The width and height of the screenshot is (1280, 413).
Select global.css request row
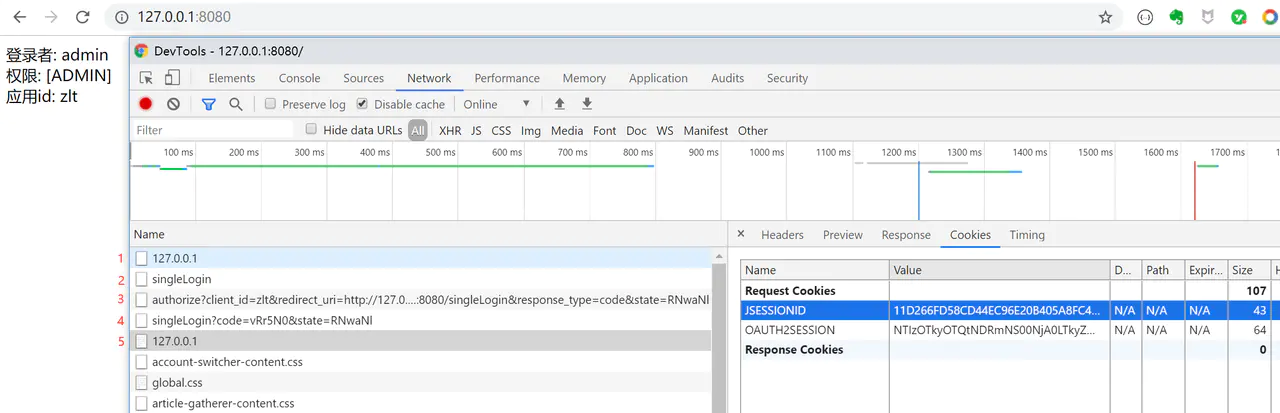coord(421,383)
